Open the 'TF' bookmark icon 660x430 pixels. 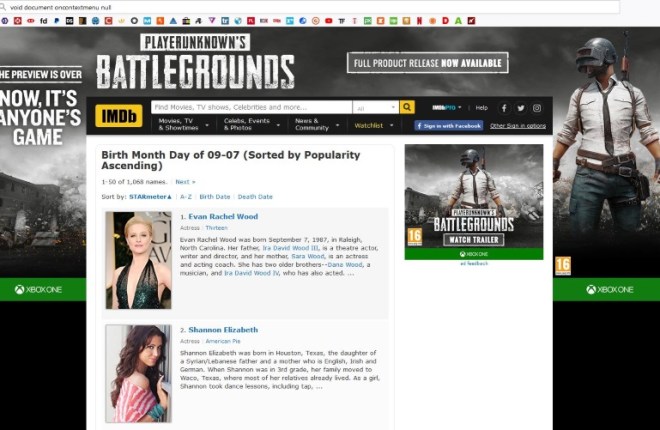(x=341, y=21)
